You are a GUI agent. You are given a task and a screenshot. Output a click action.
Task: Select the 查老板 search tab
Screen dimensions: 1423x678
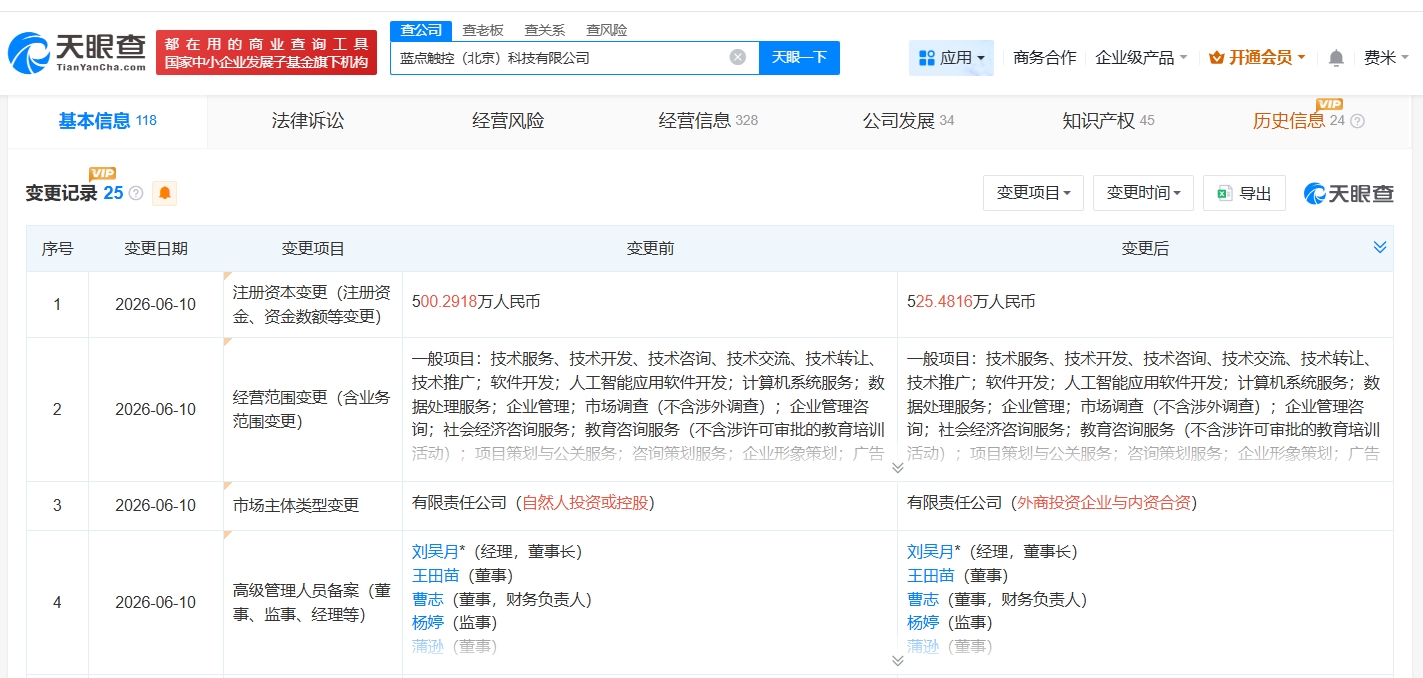(483, 30)
